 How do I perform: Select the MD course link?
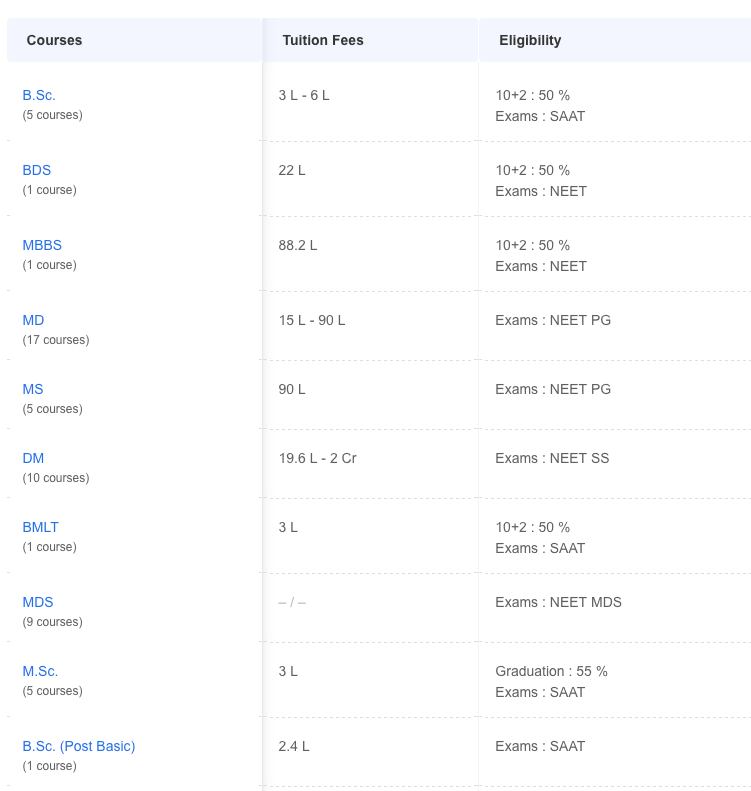pyautogui.click(x=33, y=320)
